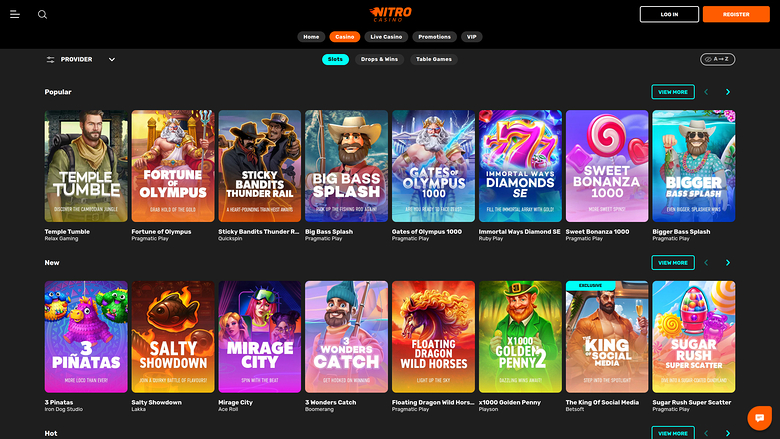Go to Home tab
The width and height of the screenshot is (780, 439).
tap(311, 37)
